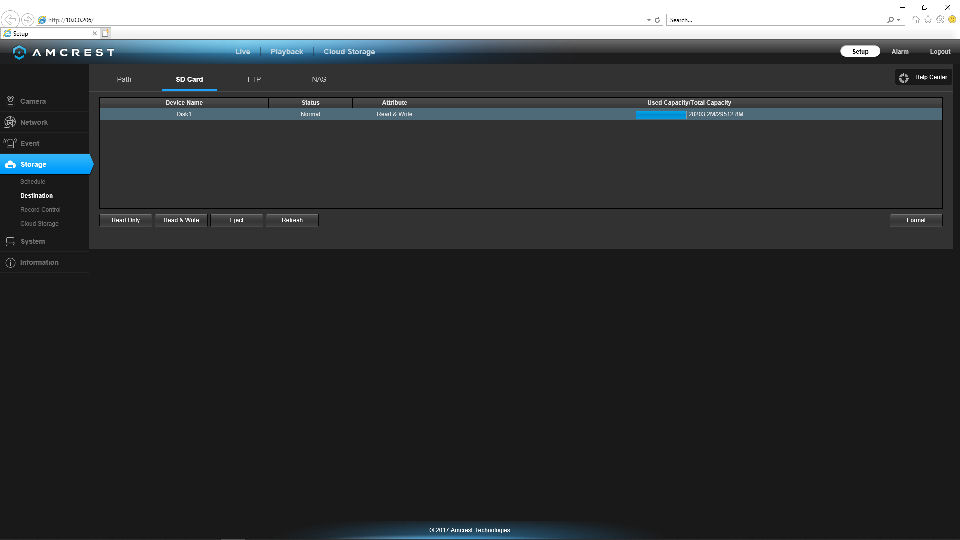Viewport: 960px width, 540px height.
Task: Switch to the NAS tab
Action: click(x=318, y=80)
